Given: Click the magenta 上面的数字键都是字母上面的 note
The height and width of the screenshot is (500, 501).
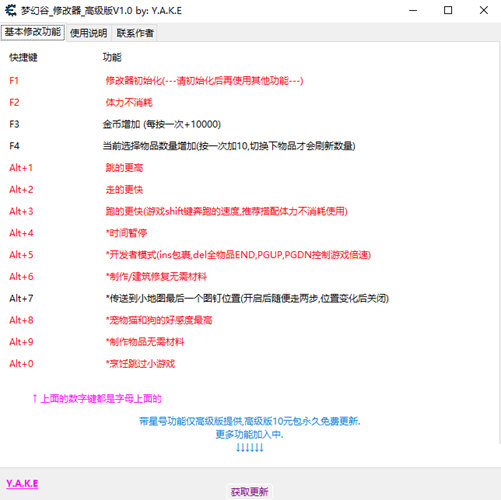Looking at the screenshot, I should click(x=97, y=399).
